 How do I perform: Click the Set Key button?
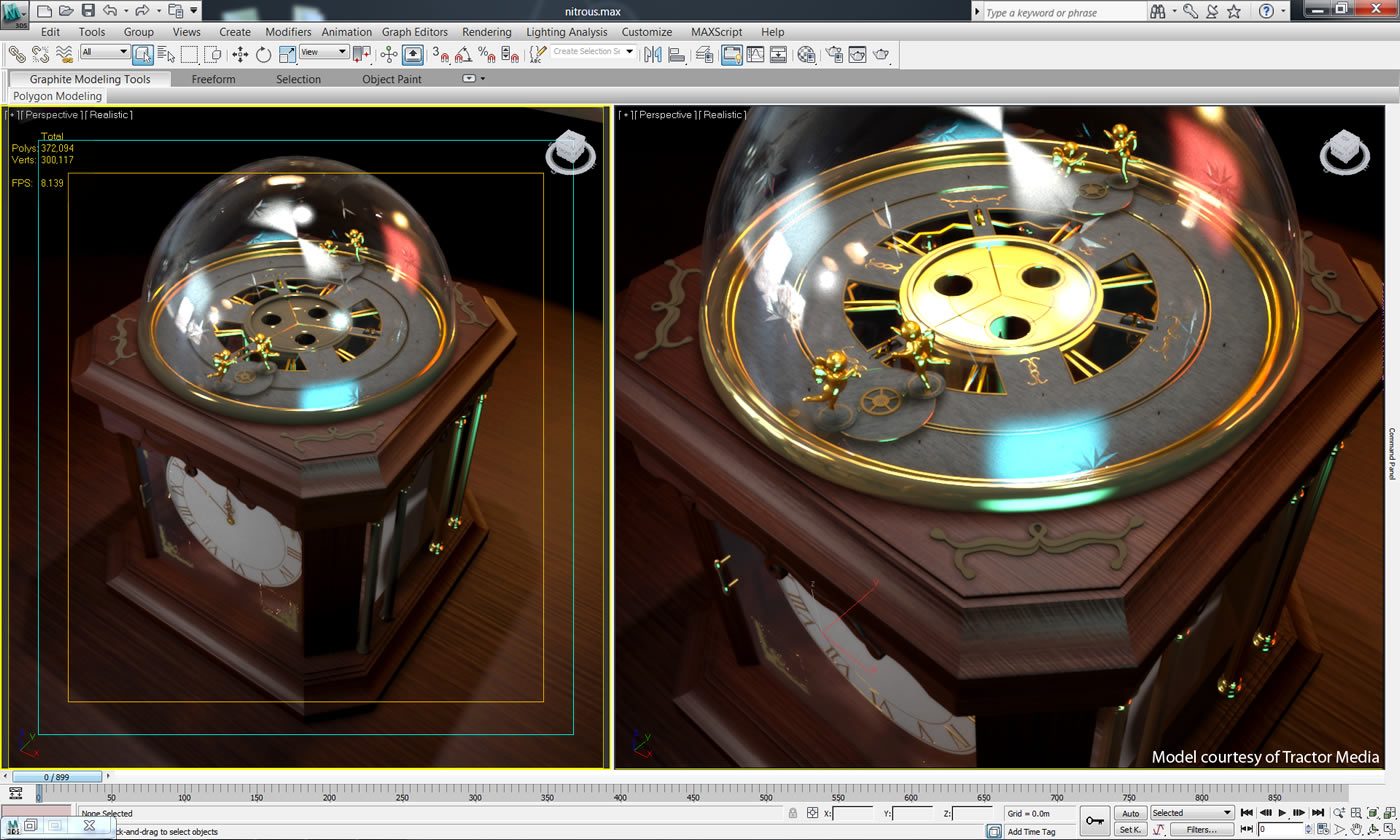click(1130, 829)
